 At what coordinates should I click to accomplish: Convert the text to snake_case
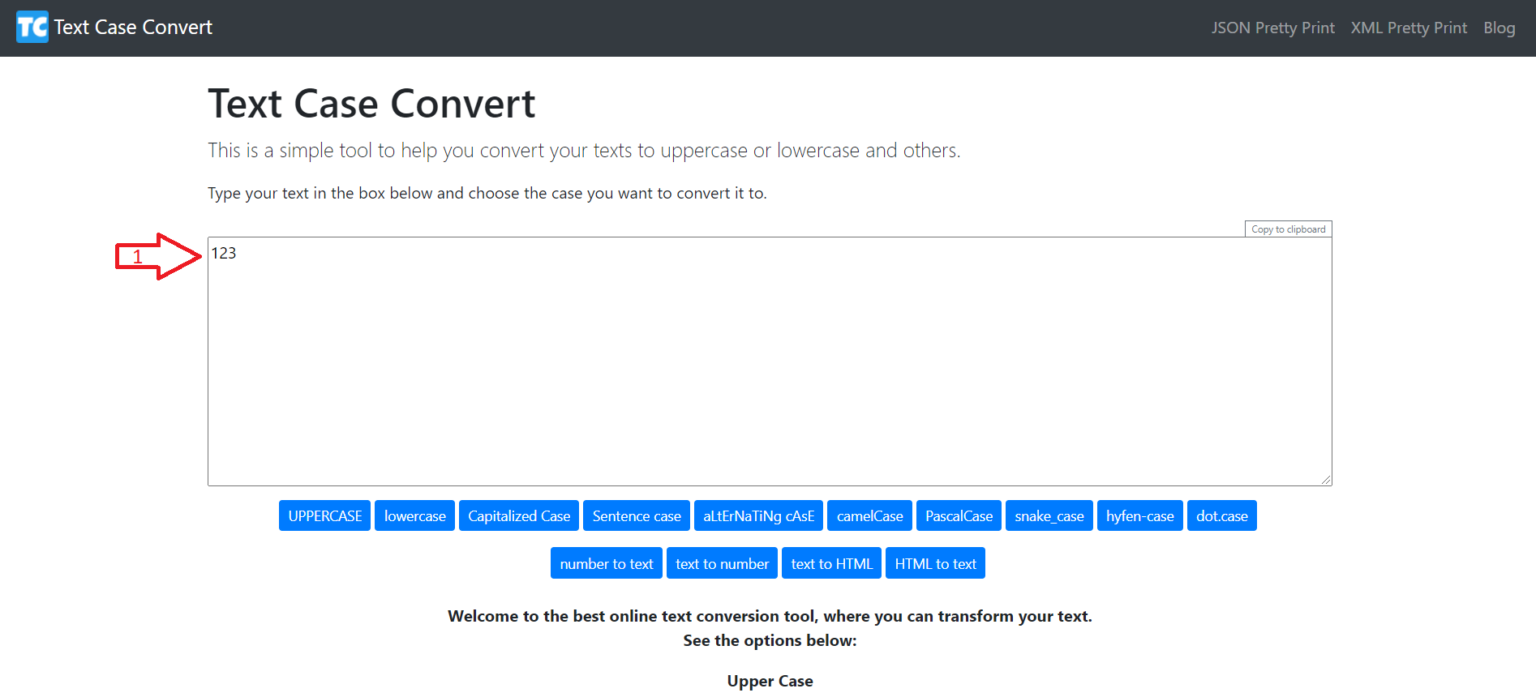pyautogui.click(x=1048, y=515)
